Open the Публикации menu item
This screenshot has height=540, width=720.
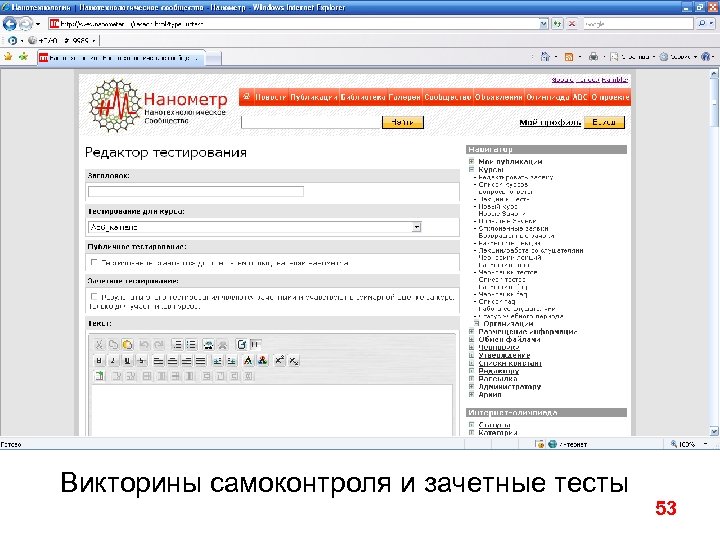pos(314,97)
